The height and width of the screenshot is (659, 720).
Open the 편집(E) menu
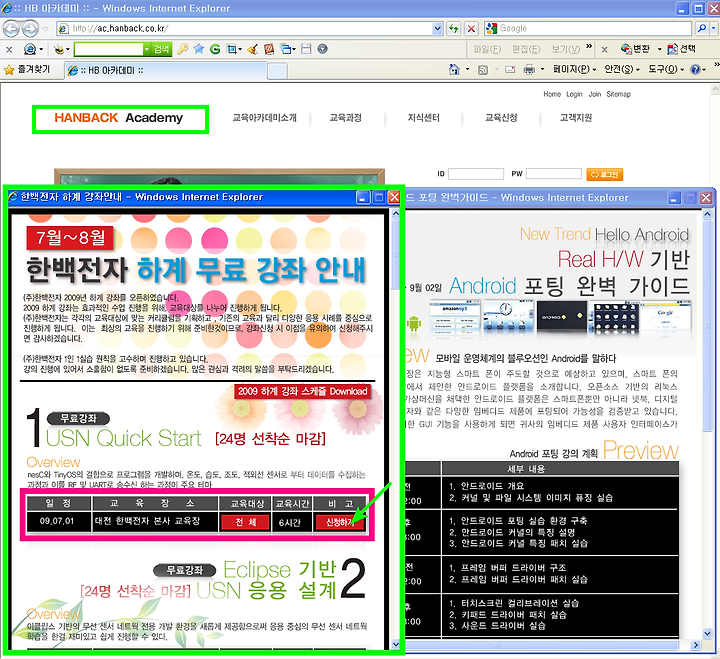point(526,49)
